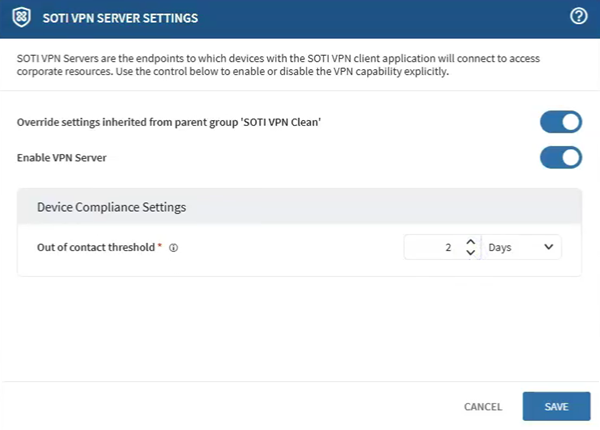Click the chevron arrow on Days dropdown
This screenshot has height=430, width=600.
pyautogui.click(x=548, y=247)
